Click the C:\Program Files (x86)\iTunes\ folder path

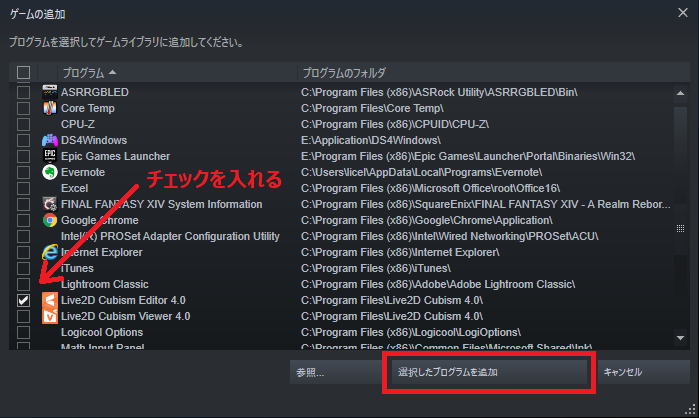(x=376, y=268)
